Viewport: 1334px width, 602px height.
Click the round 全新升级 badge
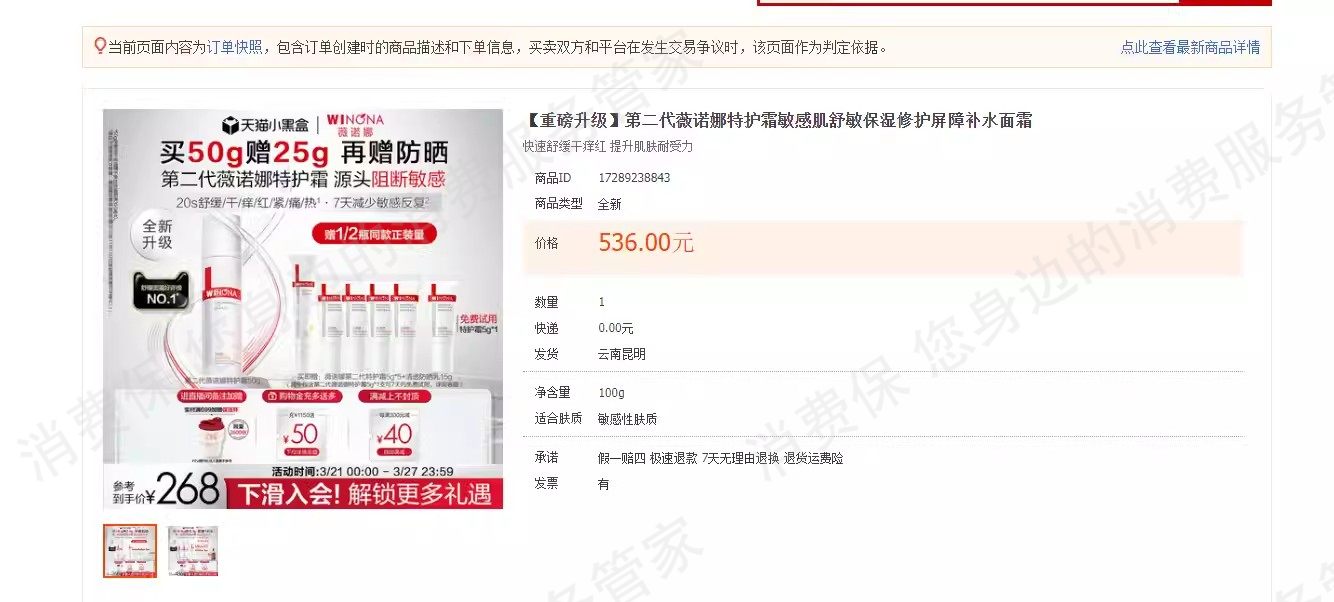[x=157, y=234]
